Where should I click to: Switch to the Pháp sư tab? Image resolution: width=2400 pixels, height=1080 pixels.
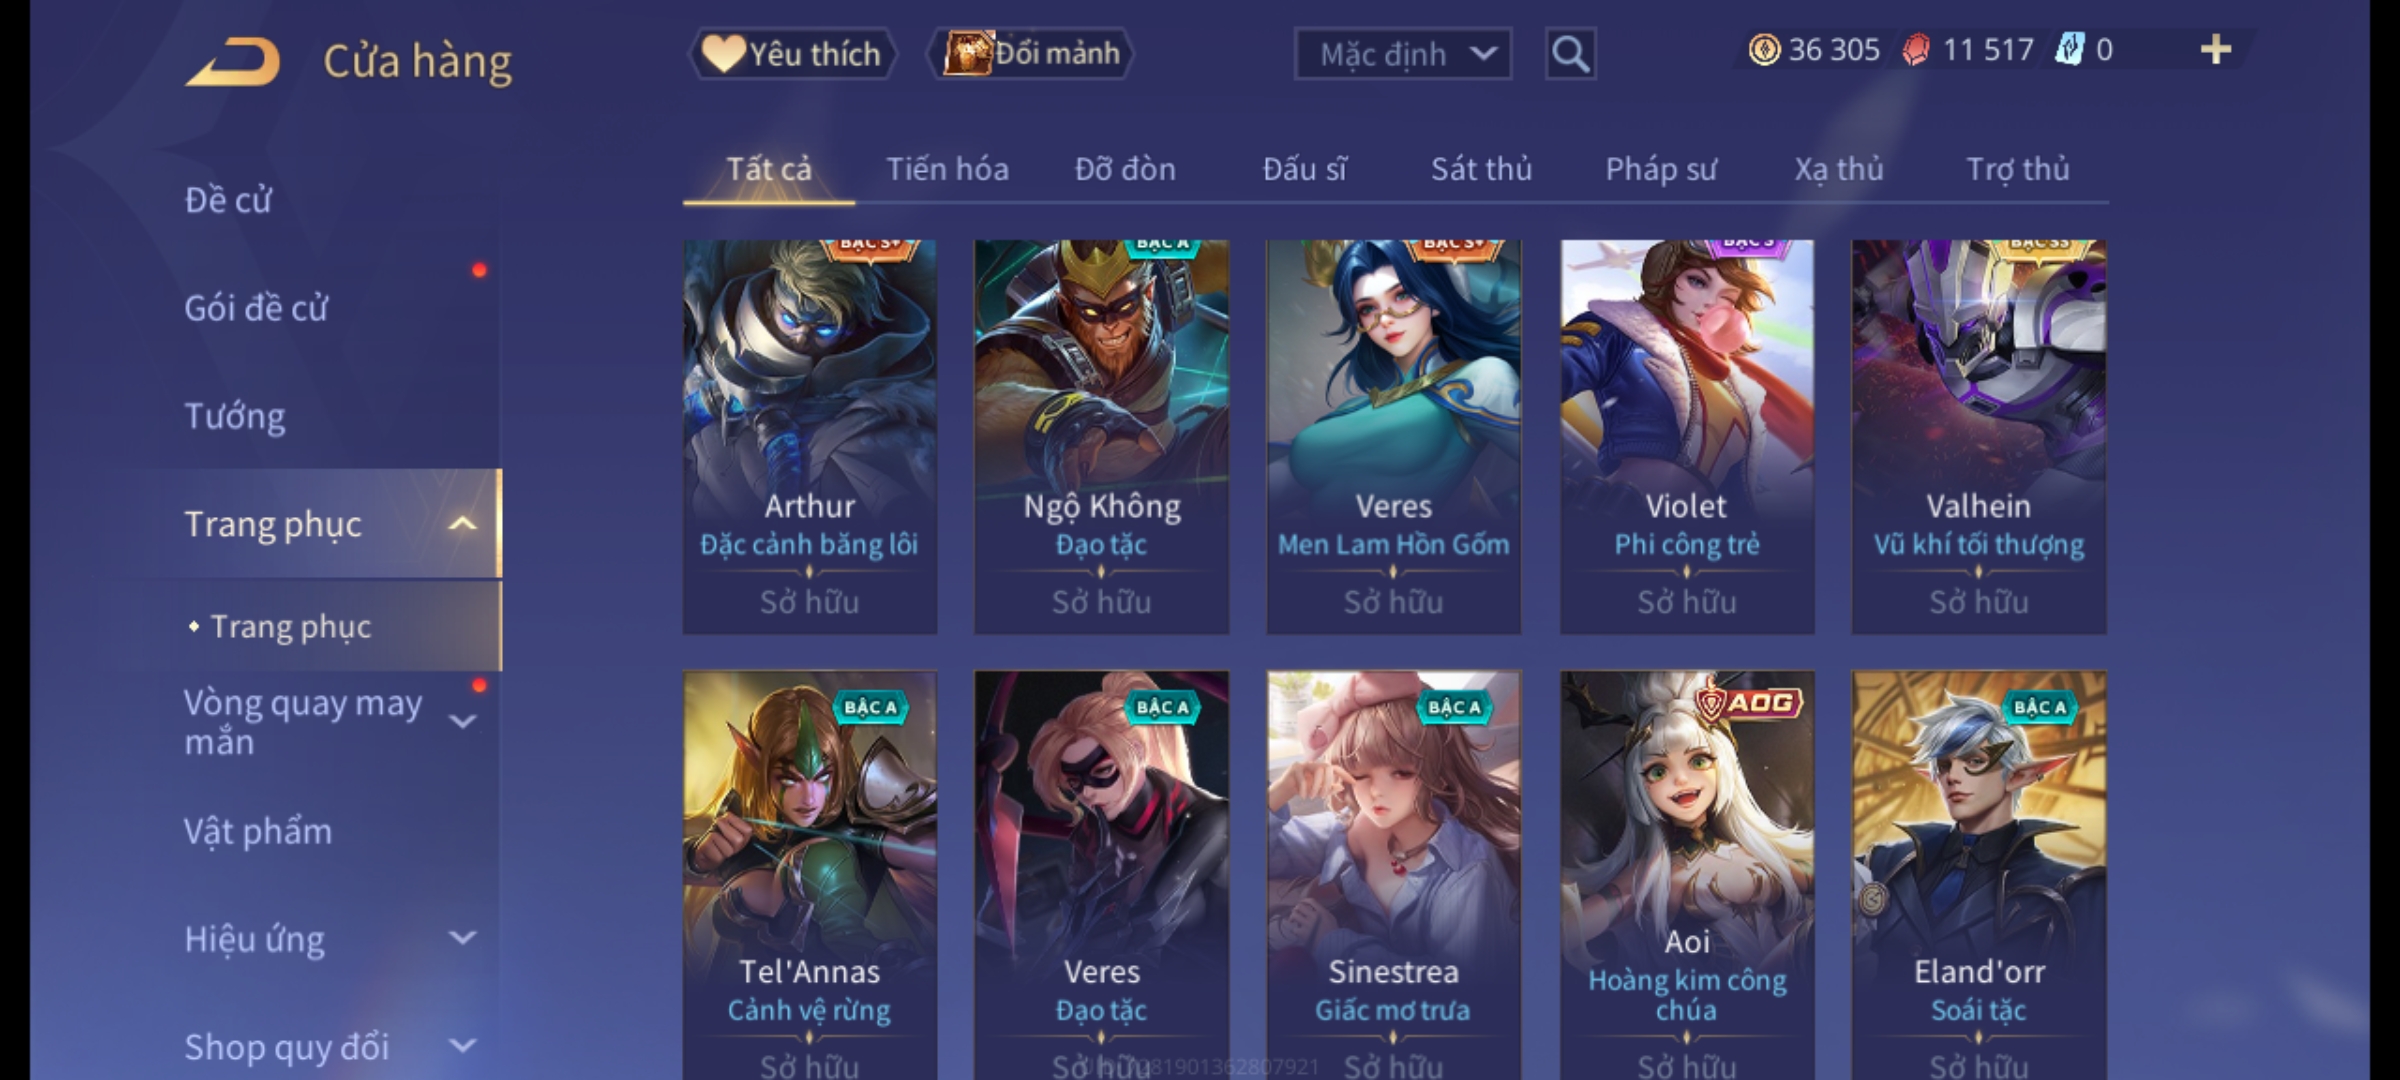click(1660, 169)
